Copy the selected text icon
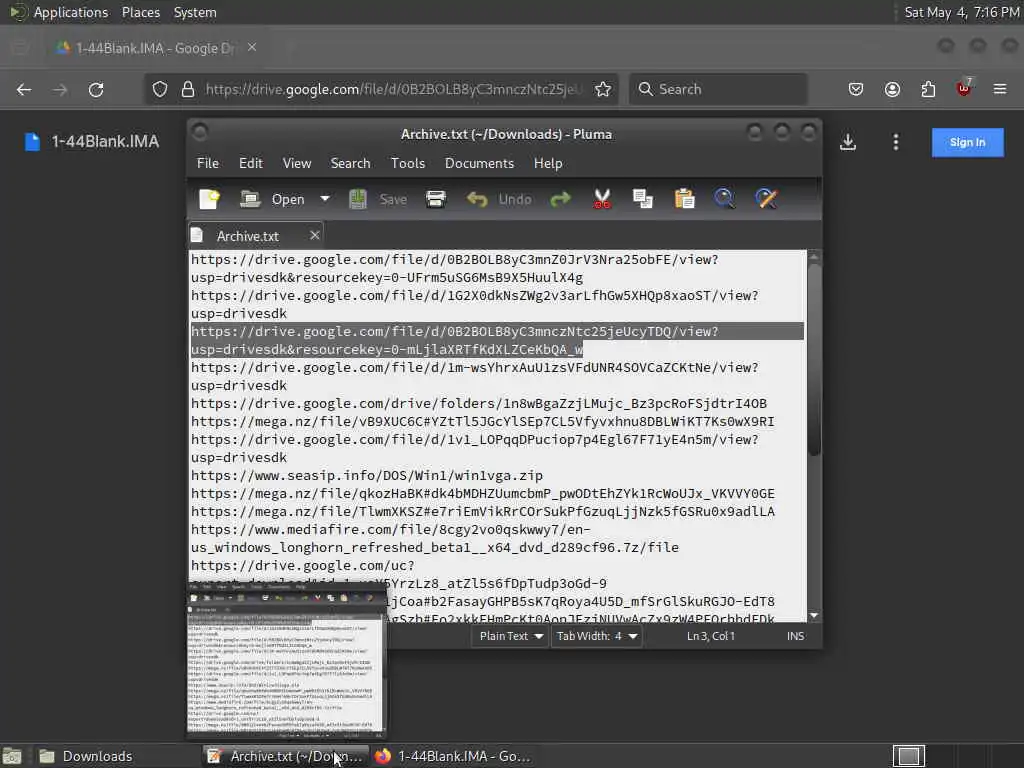The width and height of the screenshot is (1024, 768). click(x=643, y=199)
